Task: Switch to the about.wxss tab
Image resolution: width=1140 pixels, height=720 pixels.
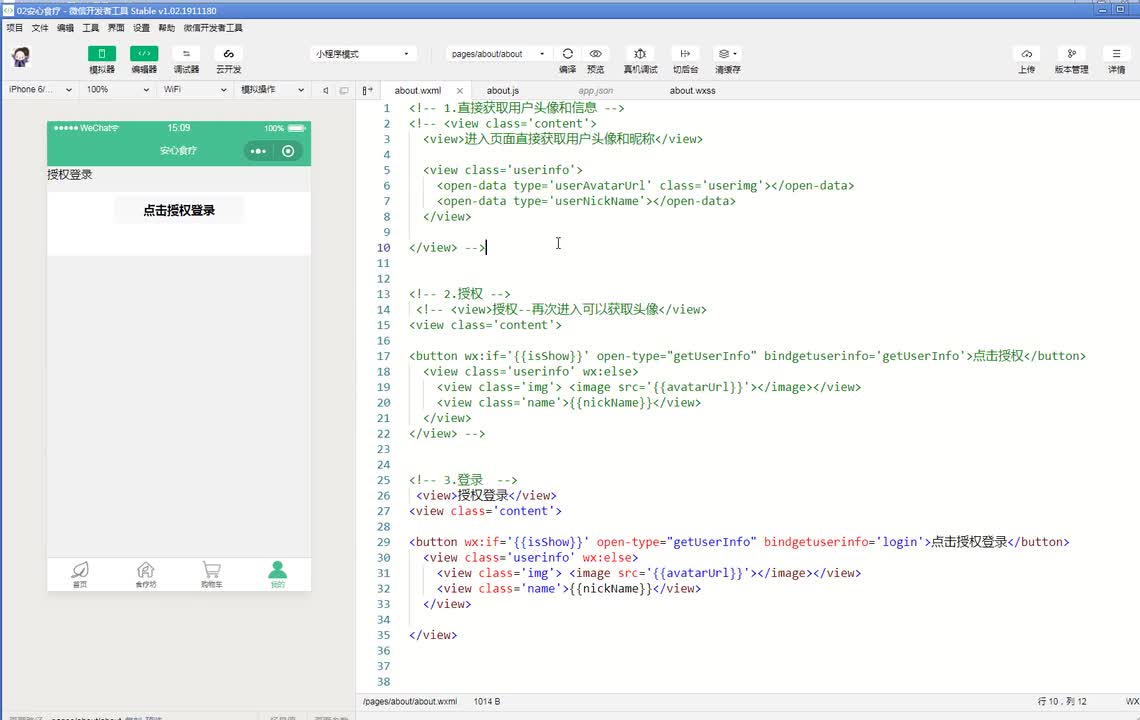Action: pyautogui.click(x=692, y=91)
